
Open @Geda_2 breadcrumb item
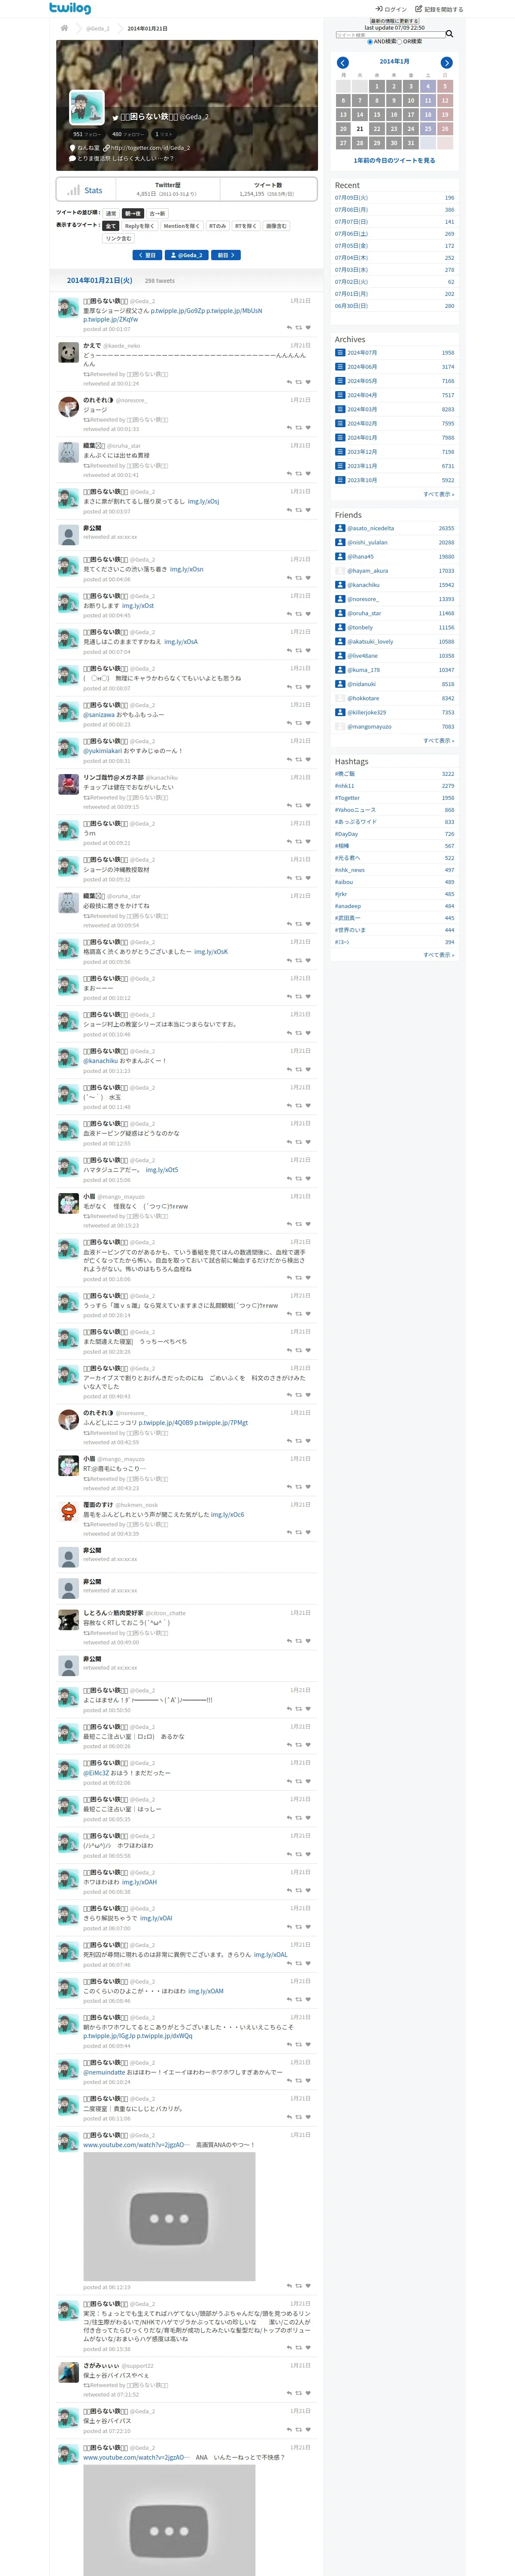pos(97,28)
